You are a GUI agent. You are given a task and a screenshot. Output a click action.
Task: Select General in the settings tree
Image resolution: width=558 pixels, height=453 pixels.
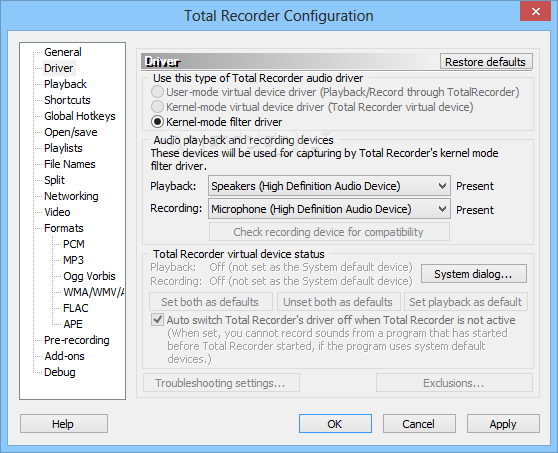tap(63, 52)
